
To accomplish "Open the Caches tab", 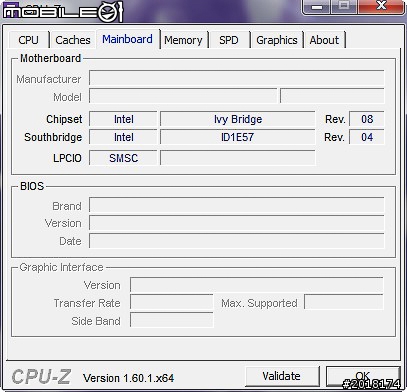I will click(x=73, y=40).
